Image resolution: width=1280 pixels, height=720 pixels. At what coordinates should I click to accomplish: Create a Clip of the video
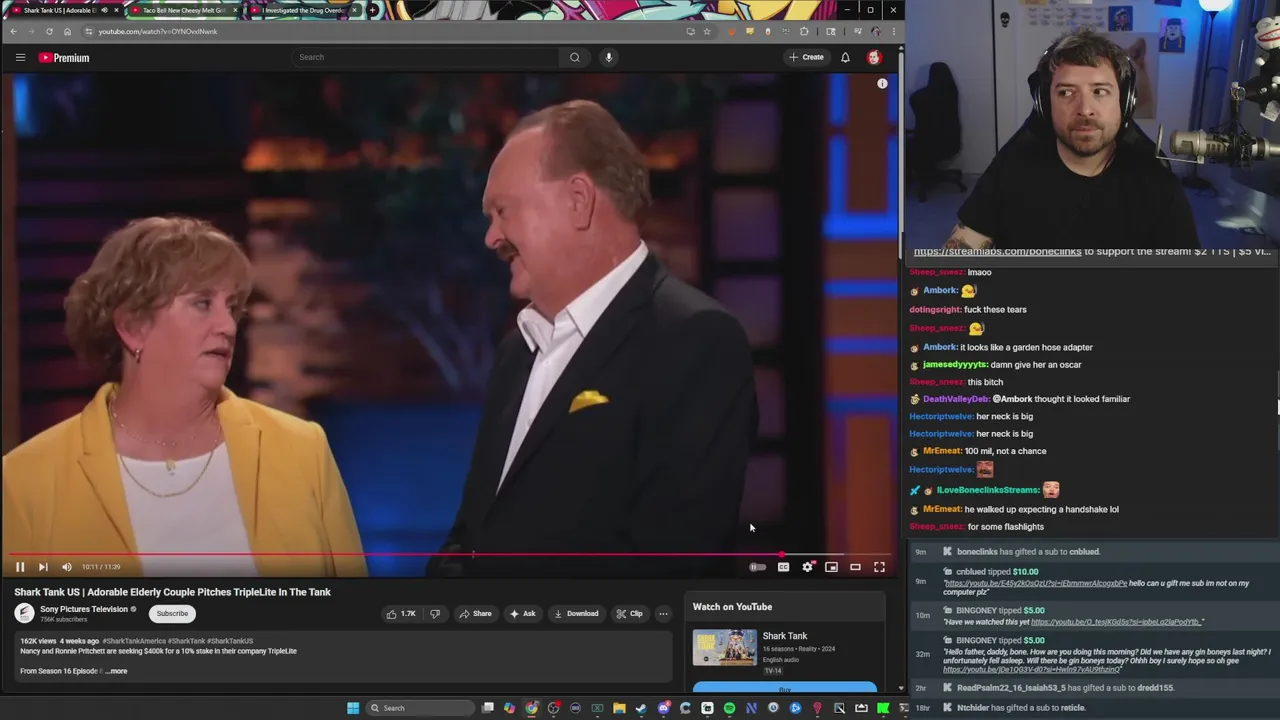(629, 614)
